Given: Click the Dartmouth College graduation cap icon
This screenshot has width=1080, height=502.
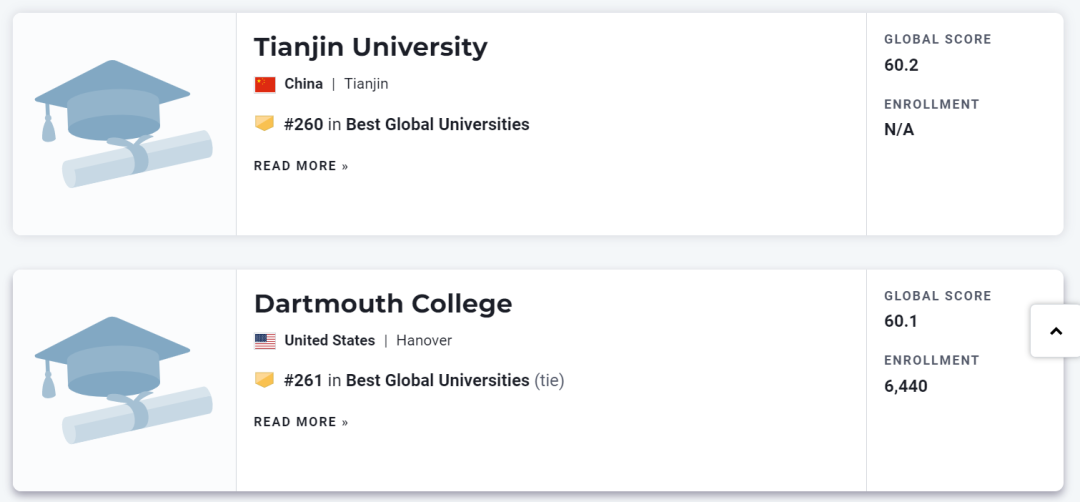Looking at the screenshot, I should pyautogui.click(x=123, y=380).
